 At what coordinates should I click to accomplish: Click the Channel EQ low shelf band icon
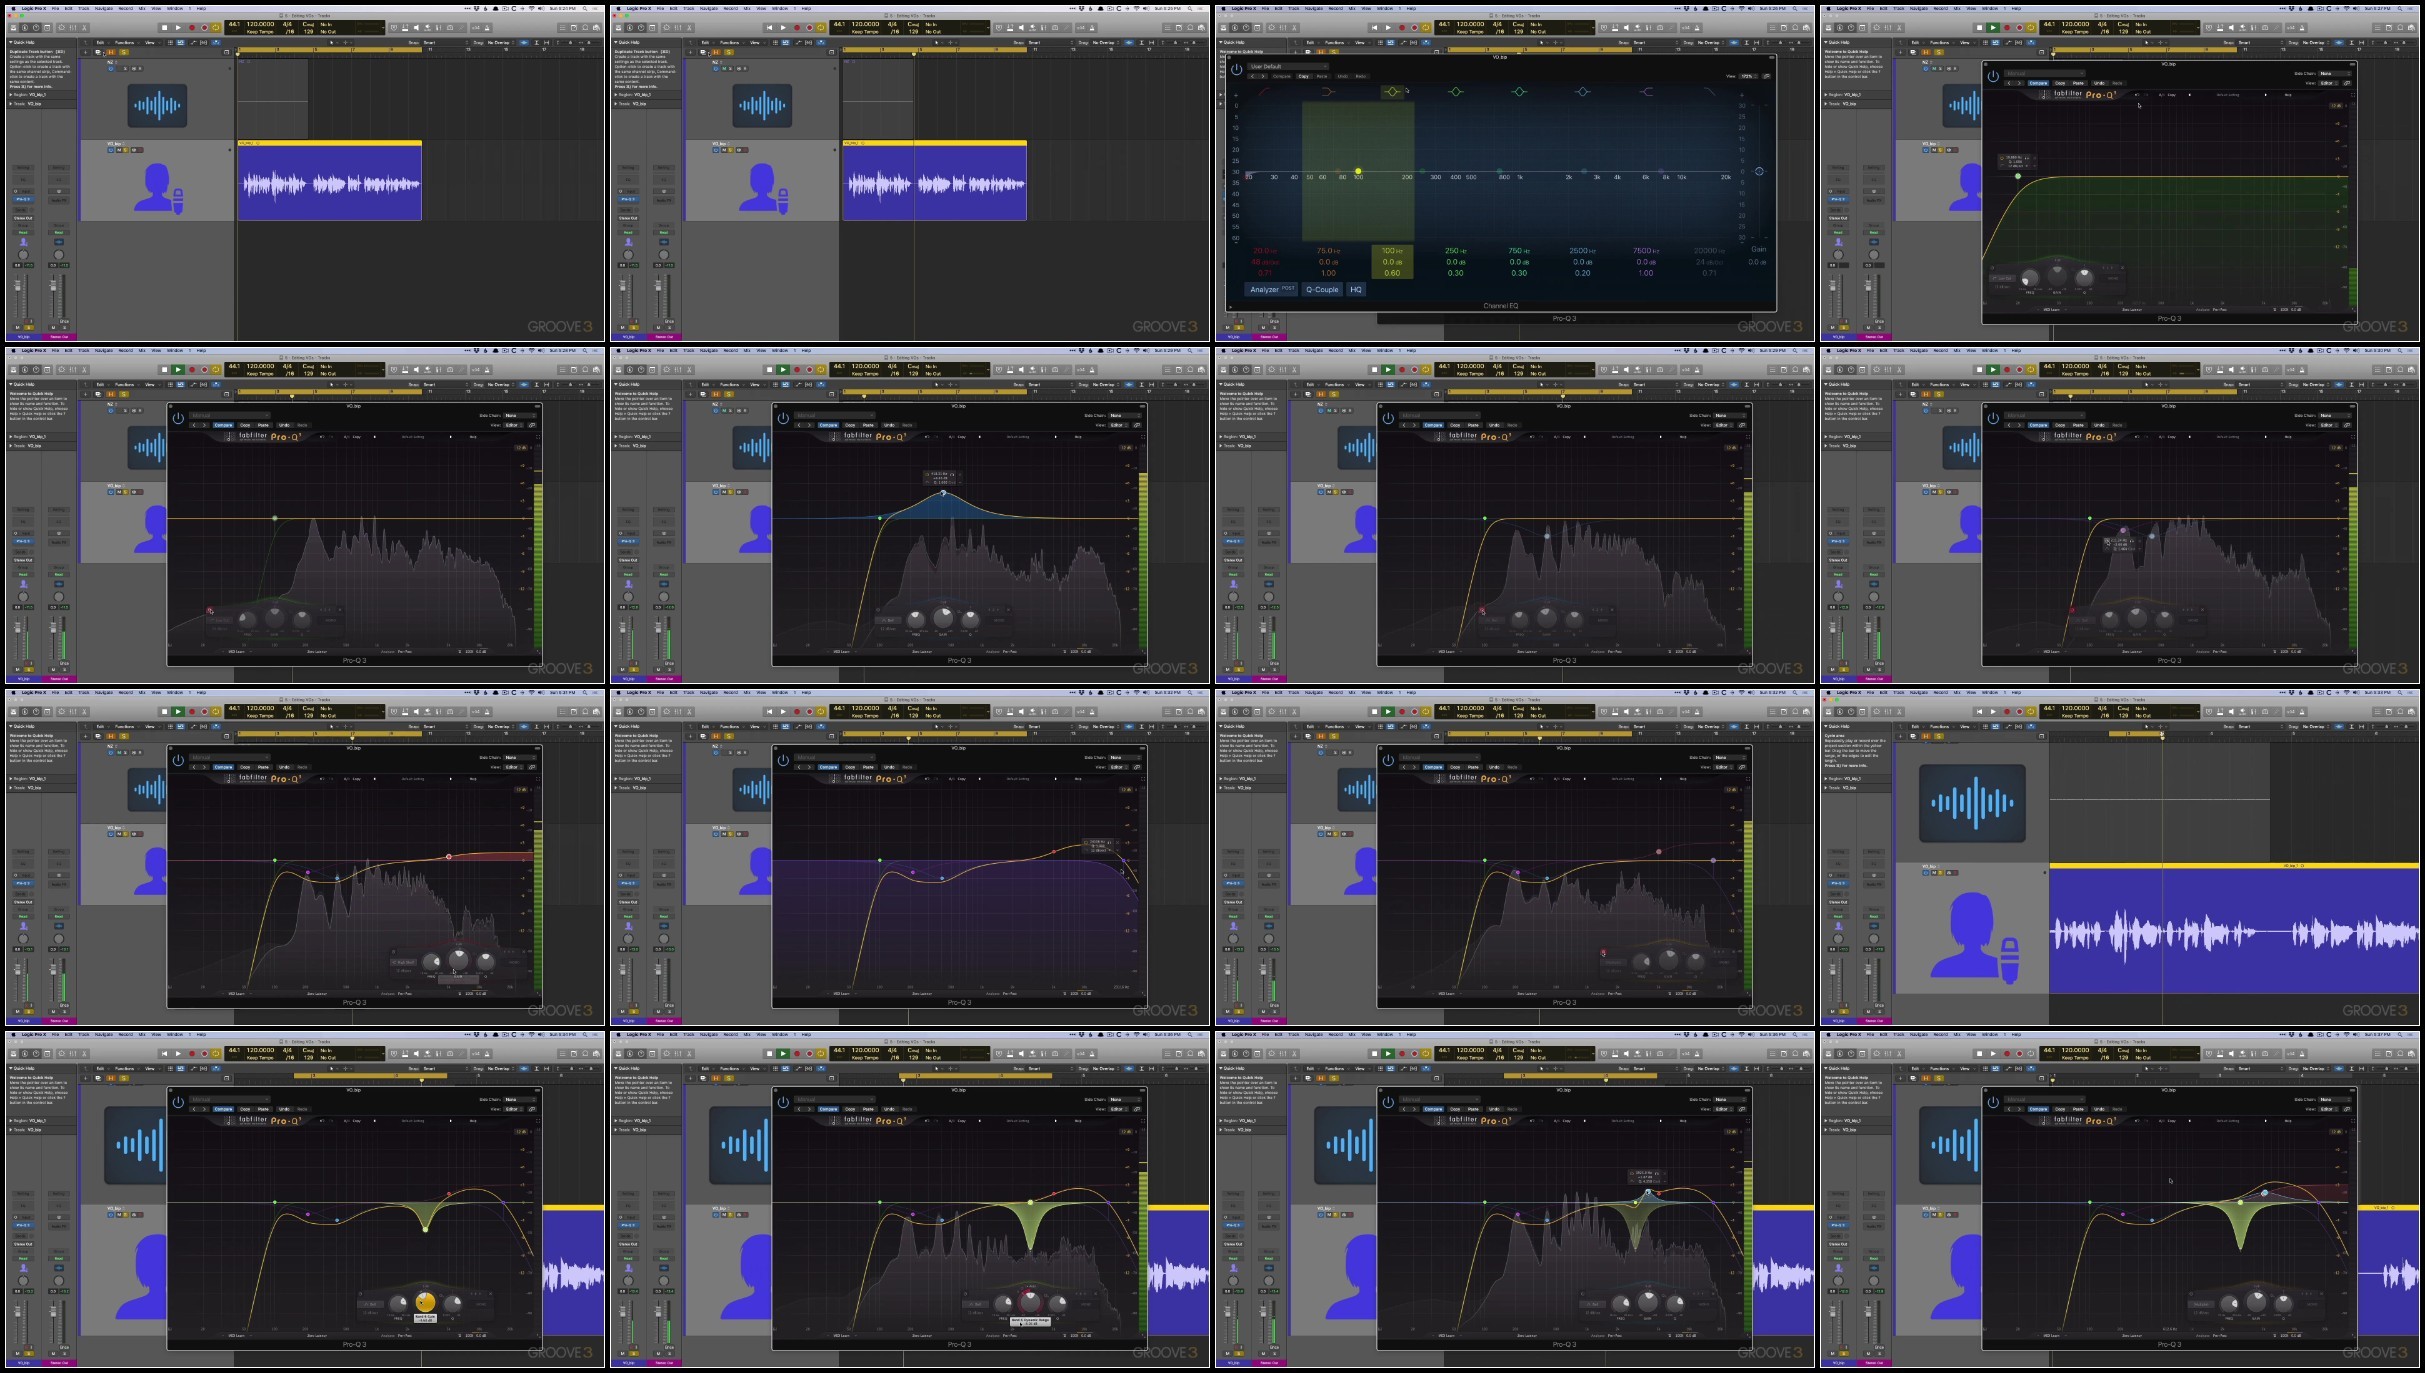[1328, 92]
